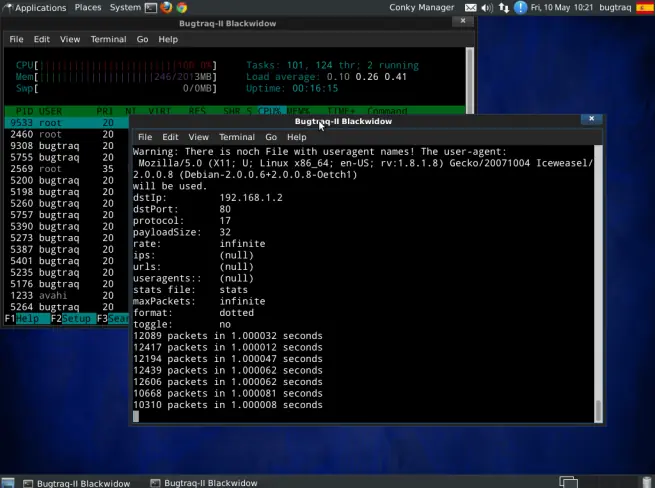The height and width of the screenshot is (488, 655).
Task: Open View menu in the back htop window
Action: 70,39
